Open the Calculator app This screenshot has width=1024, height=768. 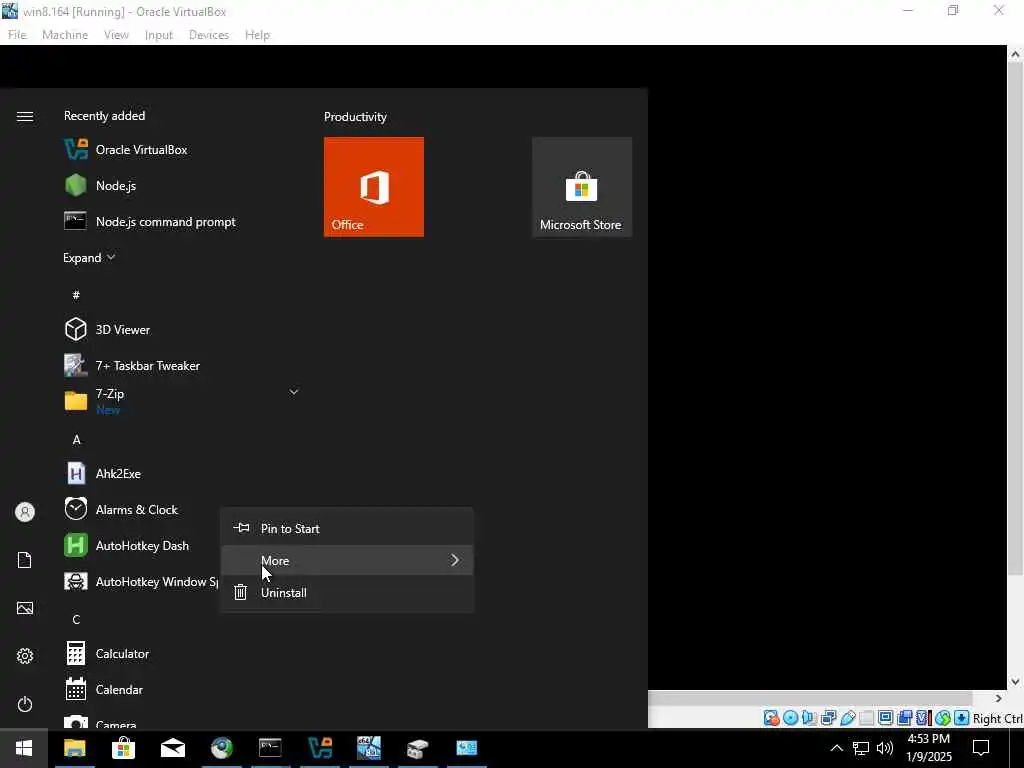coord(107,653)
